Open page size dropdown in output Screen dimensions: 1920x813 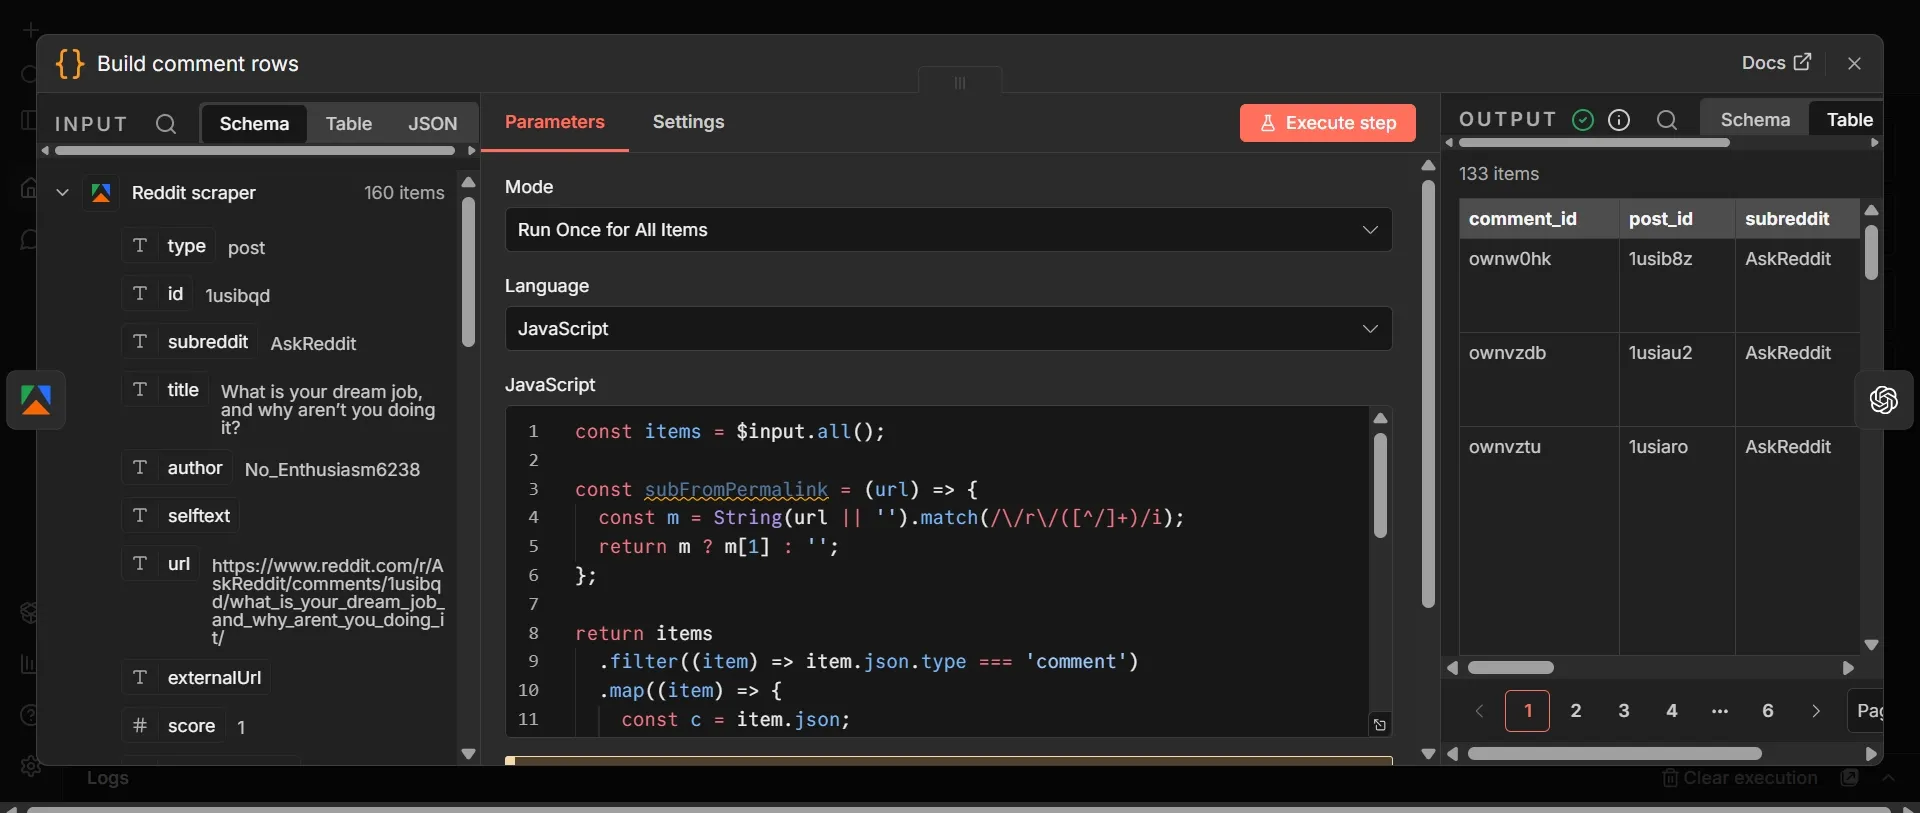pyautogui.click(x=1866, y=711)
